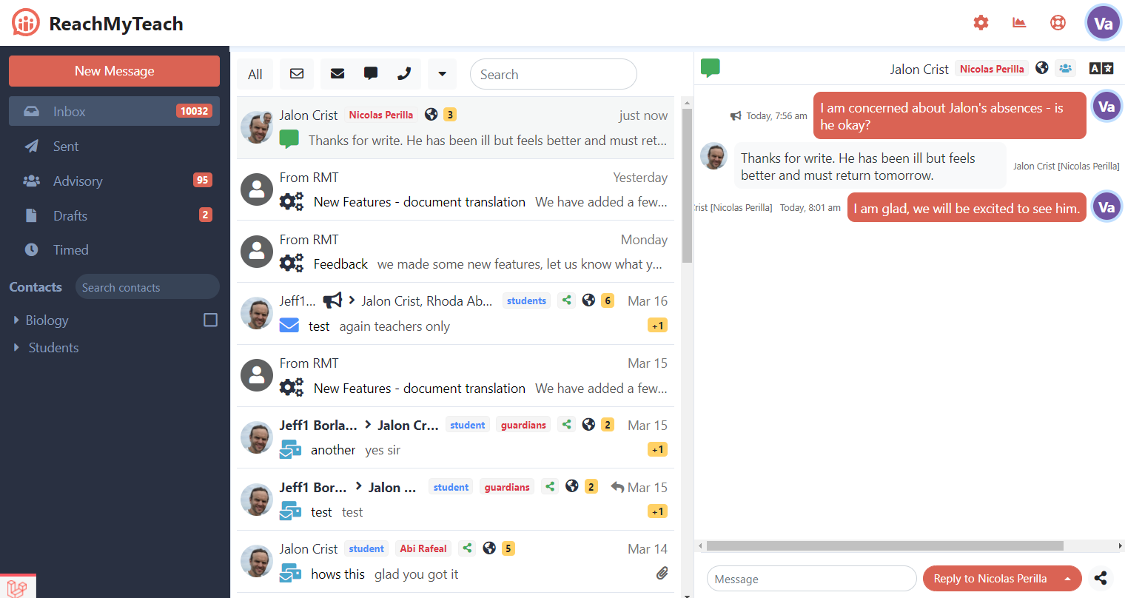Open the help lifebuoy icon in header
The height and width of the screenshot is (600, 1125).
1058,23
